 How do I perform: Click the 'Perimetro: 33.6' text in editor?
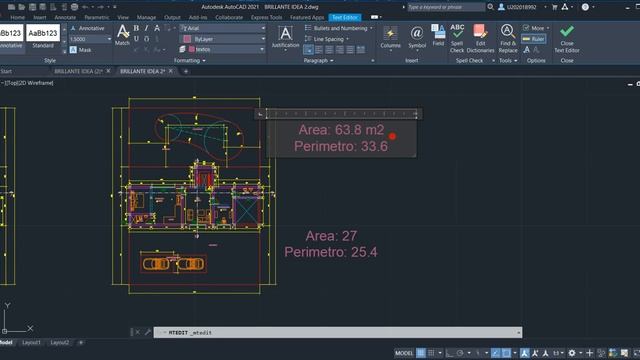click(x=341, y=146)
